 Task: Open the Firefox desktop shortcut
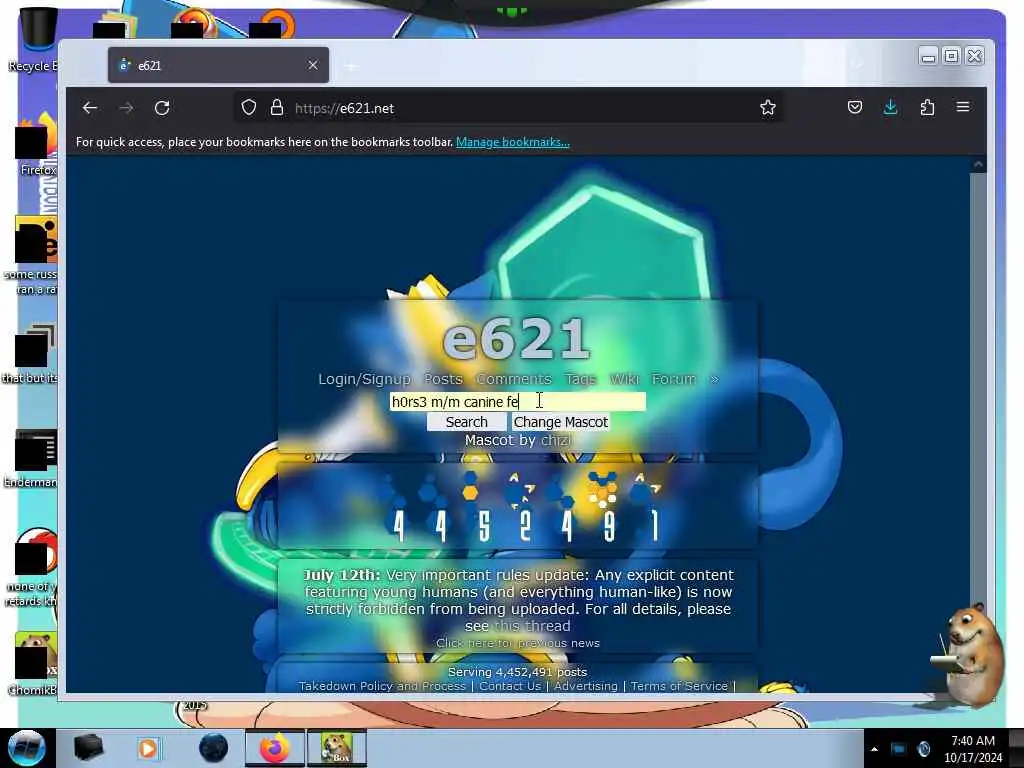pos(36,145)
